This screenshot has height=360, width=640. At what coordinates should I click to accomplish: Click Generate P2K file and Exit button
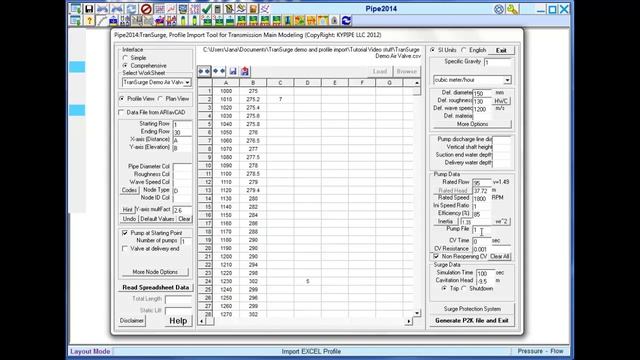(472, 320)
